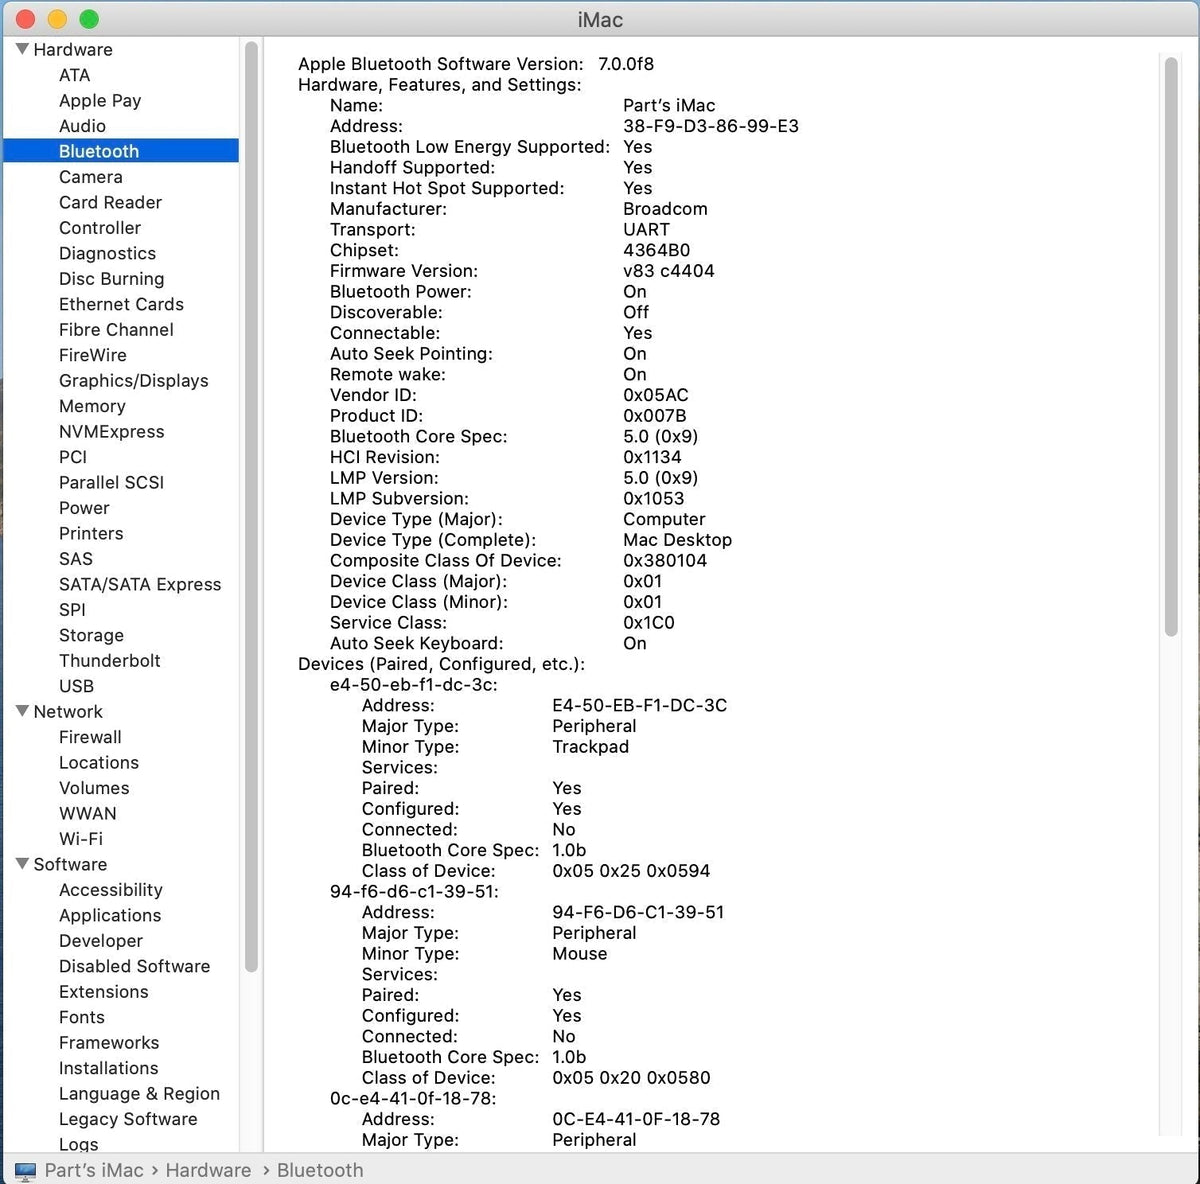The height and width of the screenshot is (1184, 1200).
Task: Collapse the Network disclosure triangle
Action: (x=21, y=711)
